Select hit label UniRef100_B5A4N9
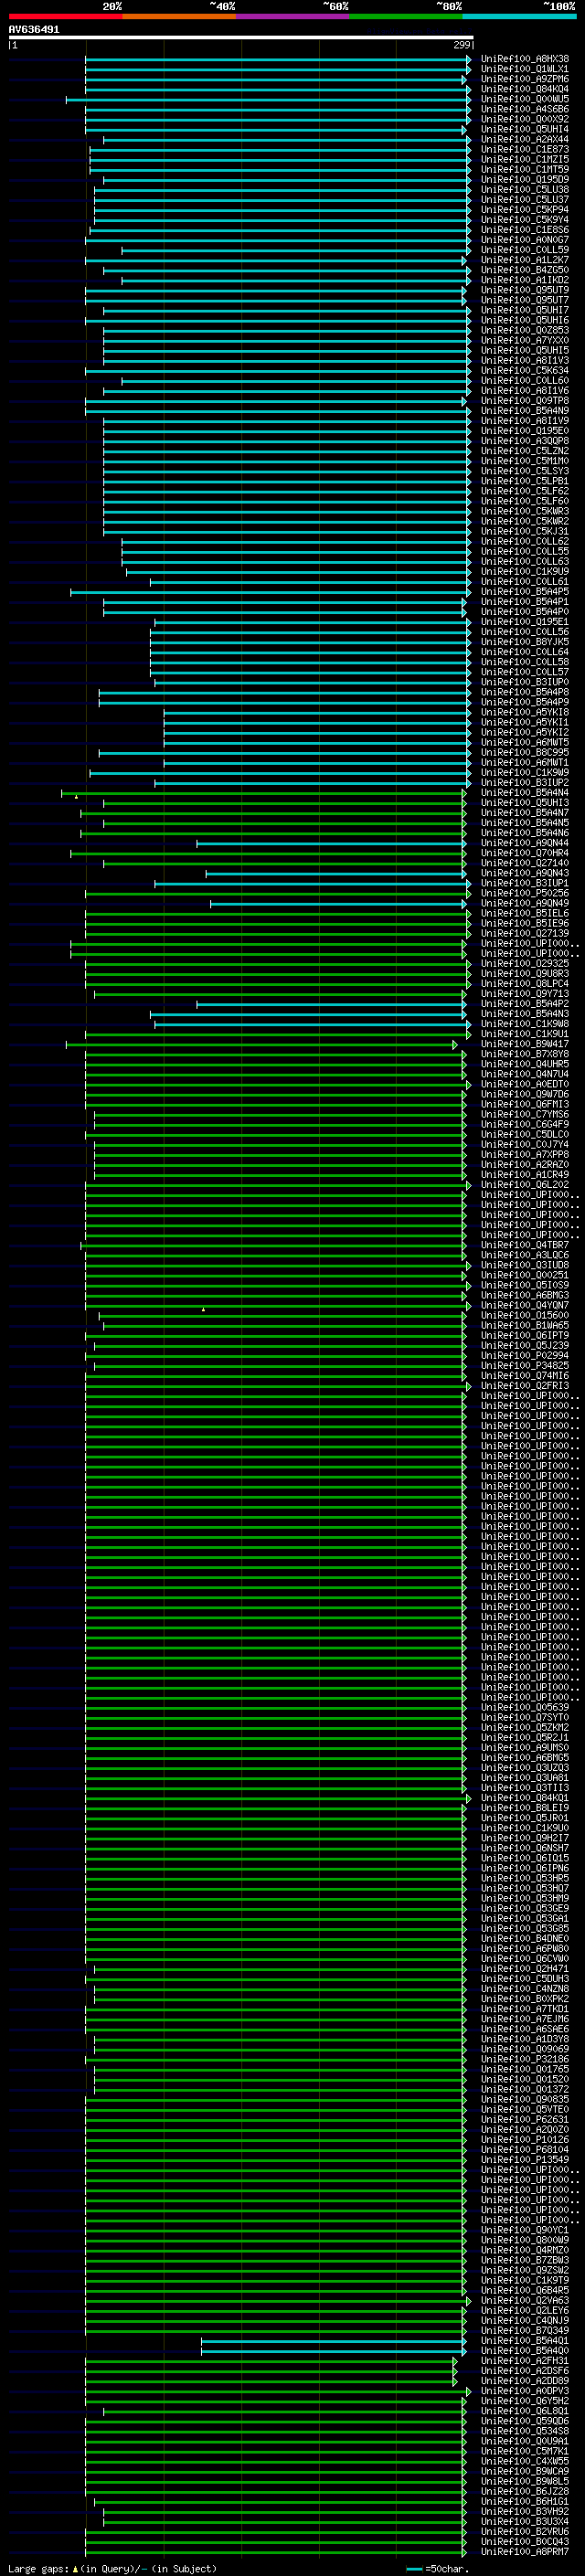This screenshot has width=585, height=2576. [524, 411]
